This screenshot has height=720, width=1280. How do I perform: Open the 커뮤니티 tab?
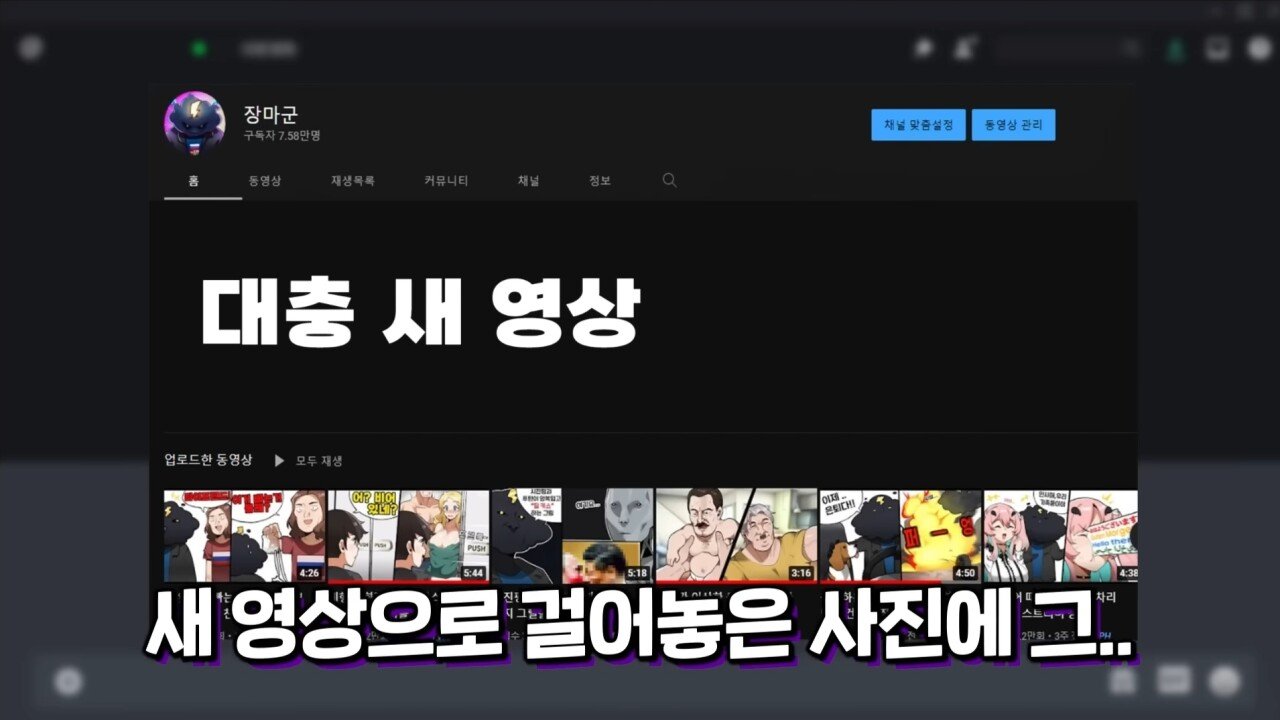(446, 181)
